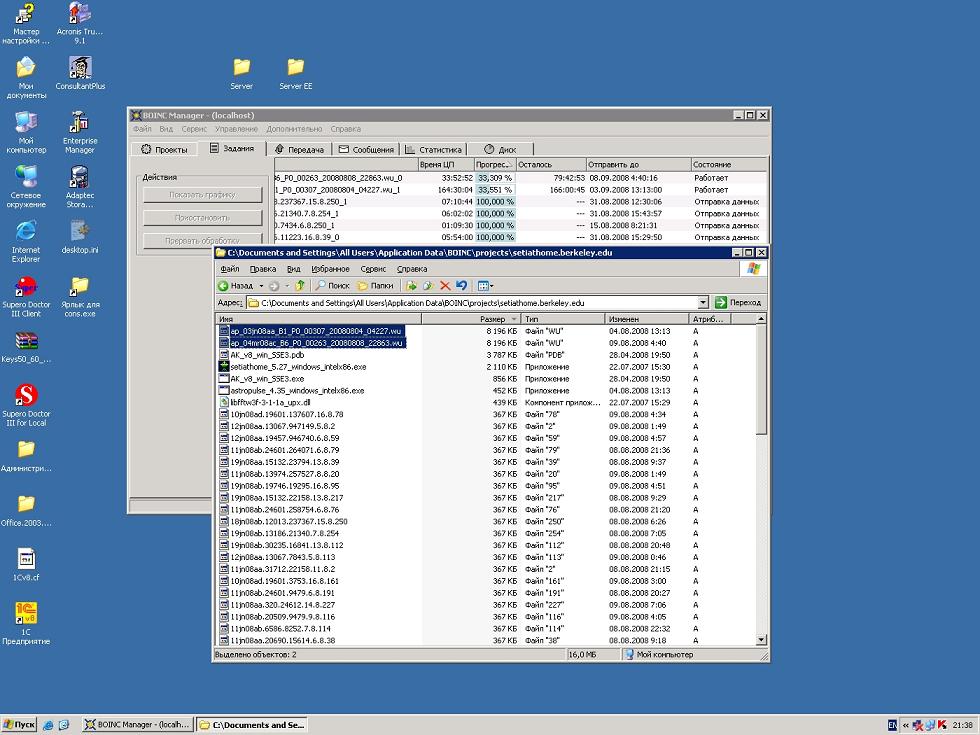Select the setiathome_5.27_windows_intelx86.exe file
Viewport: 980px width, 735px height.
297,366
